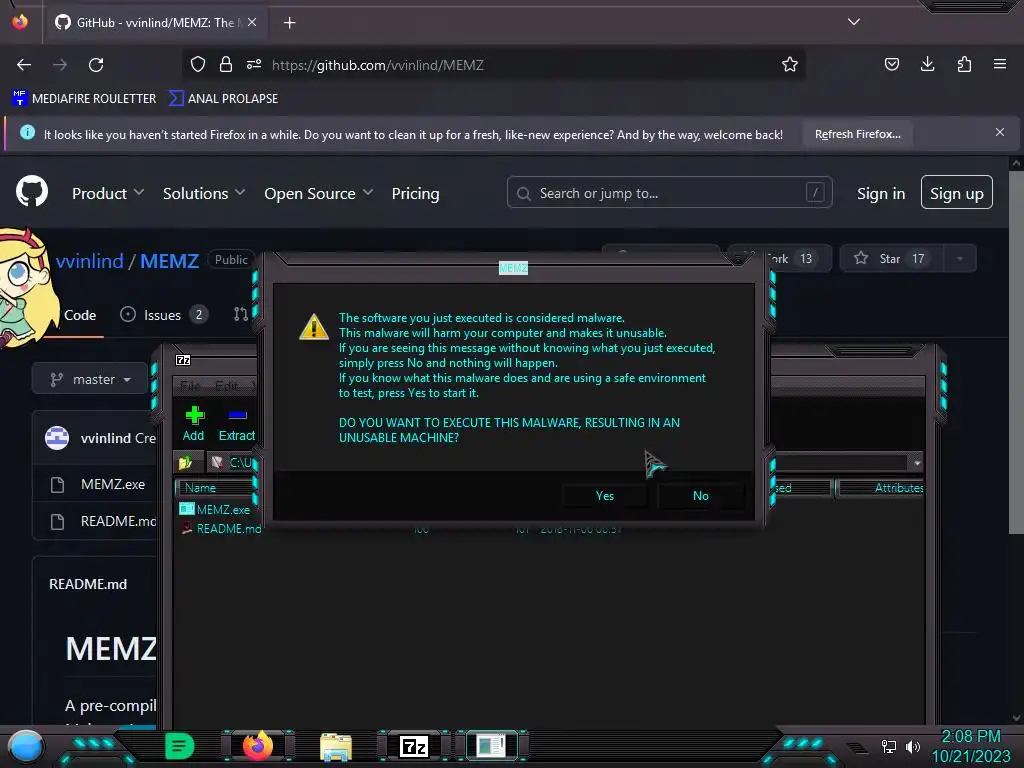Open the Pricing page link
This screenshot has height=768, width=1024.
point(415,193)
